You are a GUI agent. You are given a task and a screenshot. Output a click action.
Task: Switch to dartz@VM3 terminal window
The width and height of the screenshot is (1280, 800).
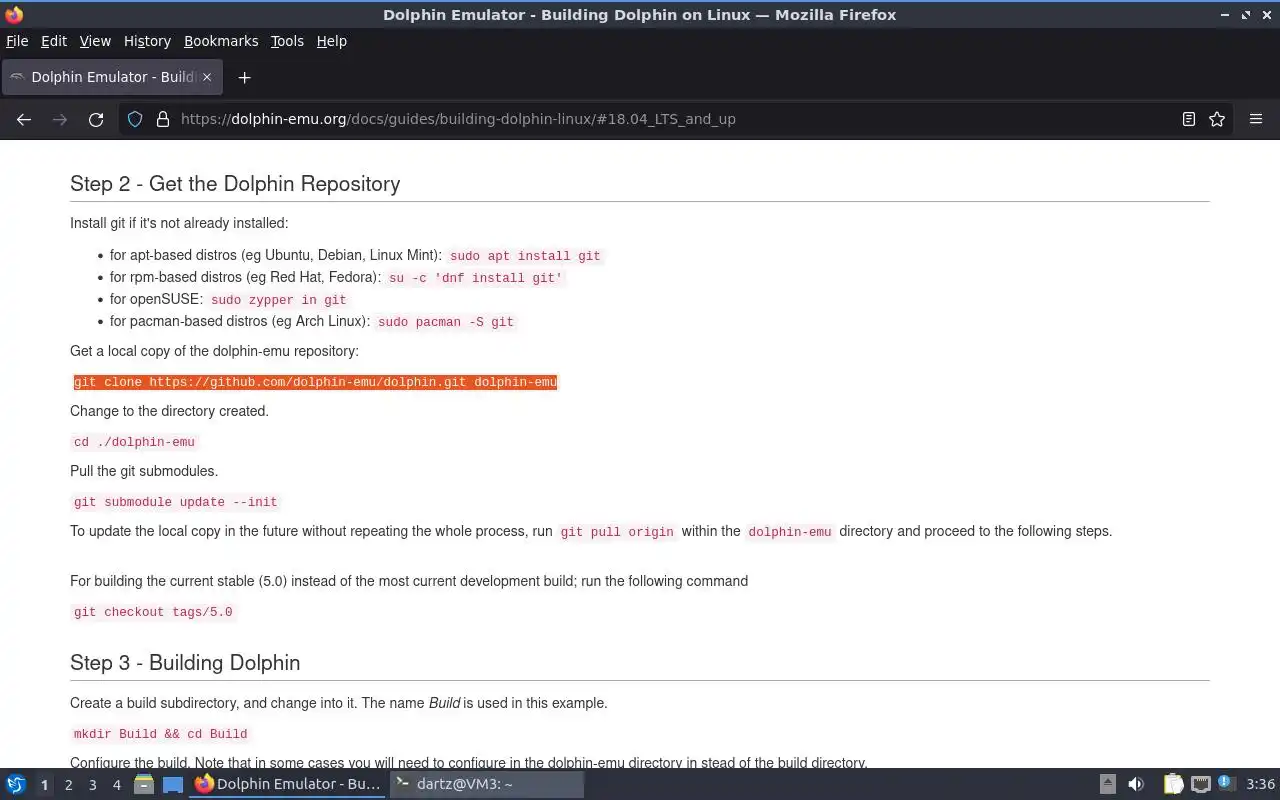[x=486, y=785]
